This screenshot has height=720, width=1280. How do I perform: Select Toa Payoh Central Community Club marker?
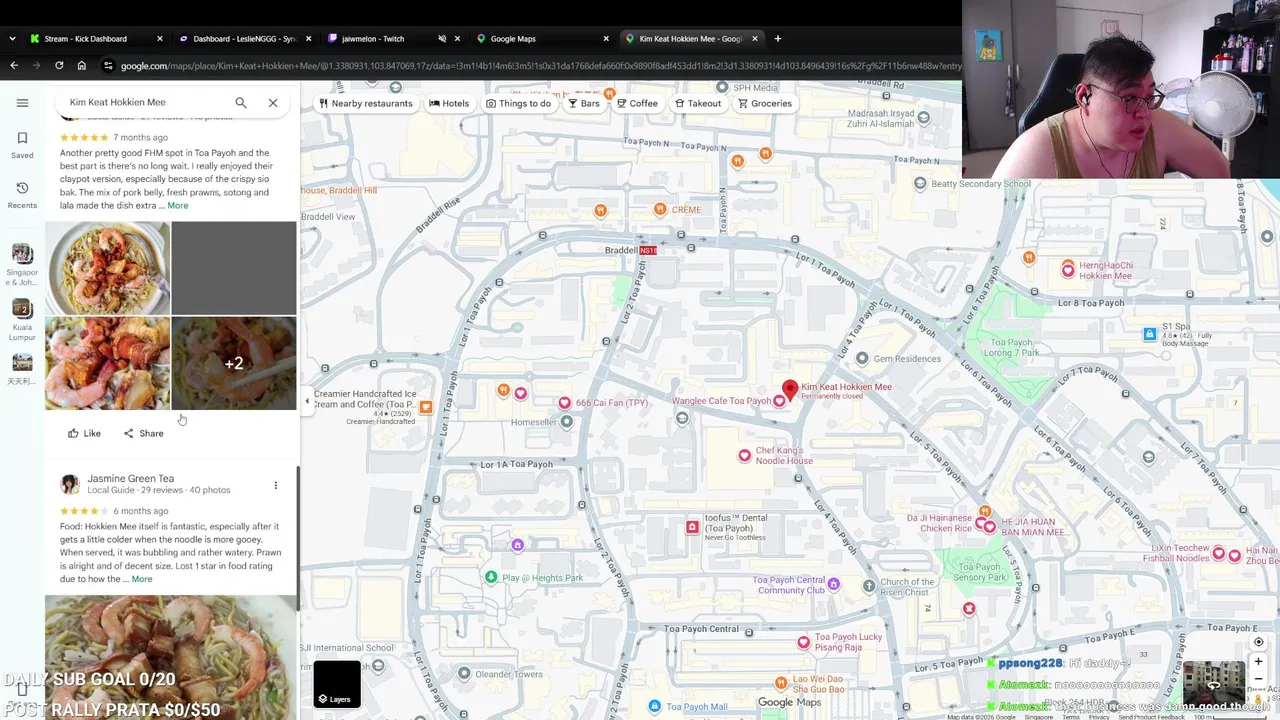[833, 584]
